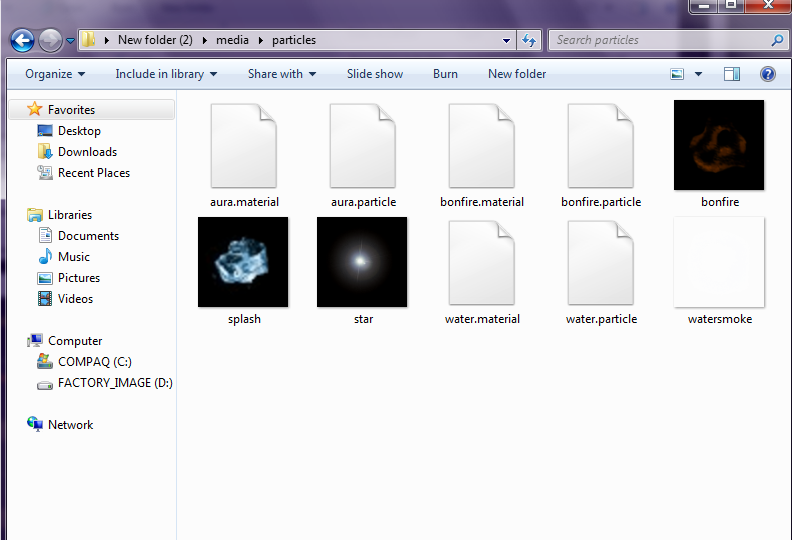Select Favorites in navigation pane
The width and height of the screenshot is (792, 540).
pyautogui.click(x=91, y=110)
